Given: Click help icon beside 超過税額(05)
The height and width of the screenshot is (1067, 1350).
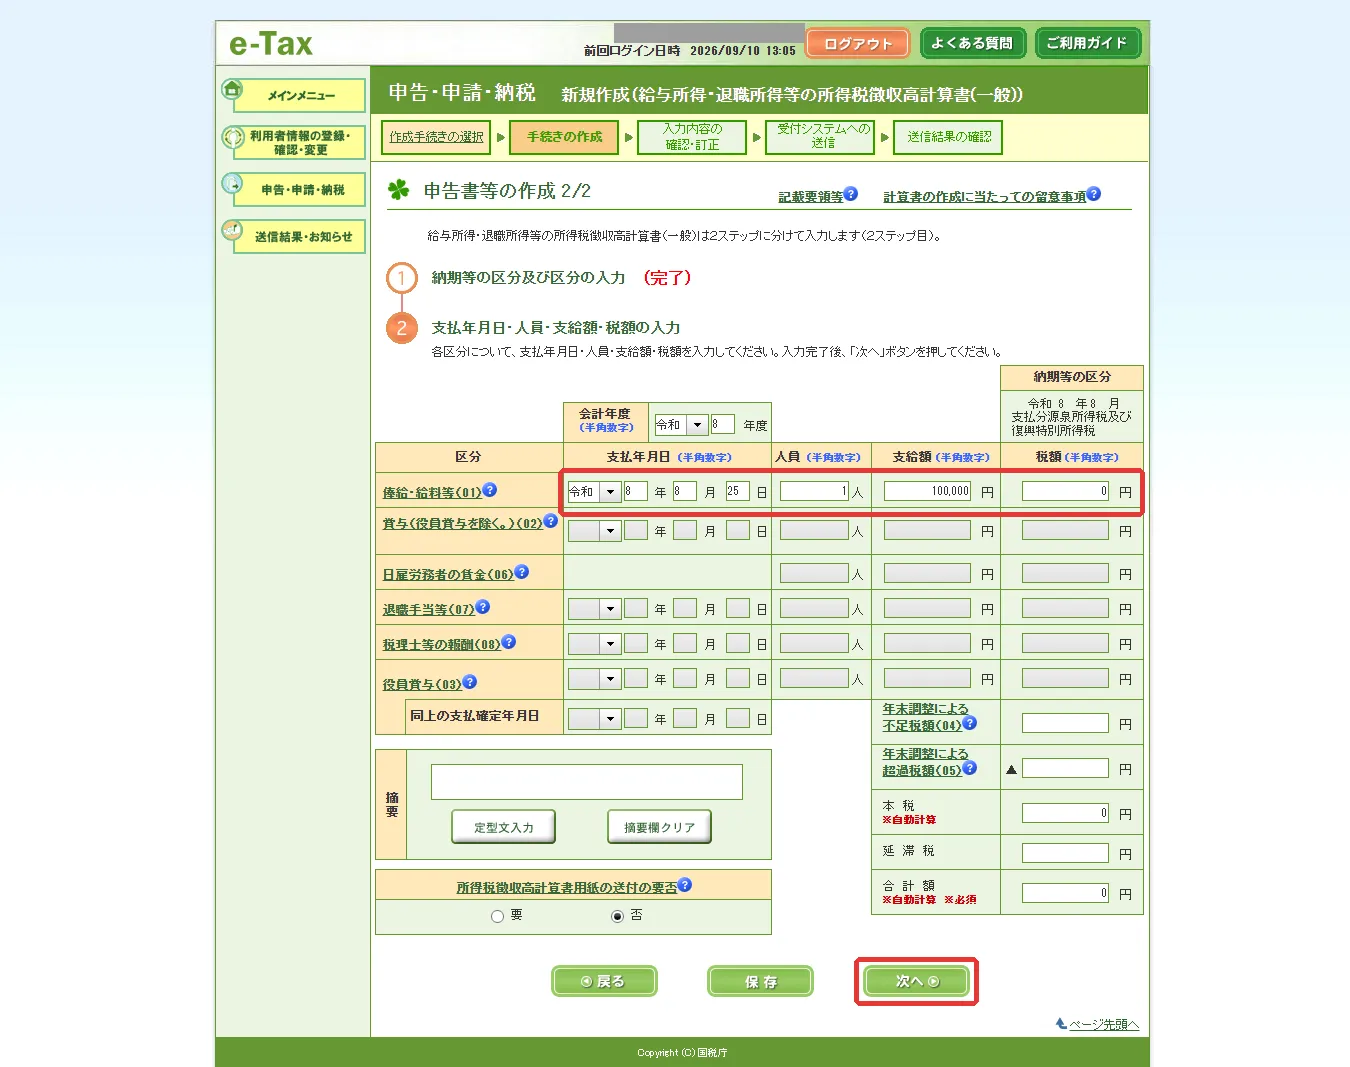Looking at the screenshot, I should tap(970, 768).
